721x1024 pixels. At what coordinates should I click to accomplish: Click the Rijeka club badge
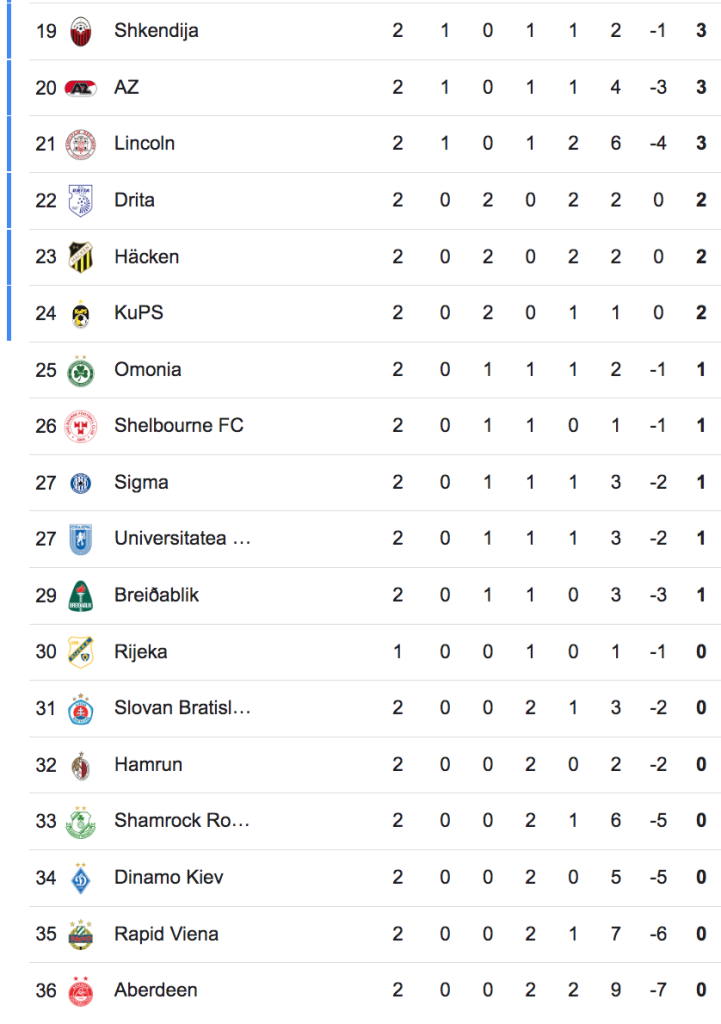pyautogui.click(x=80, y=652)
